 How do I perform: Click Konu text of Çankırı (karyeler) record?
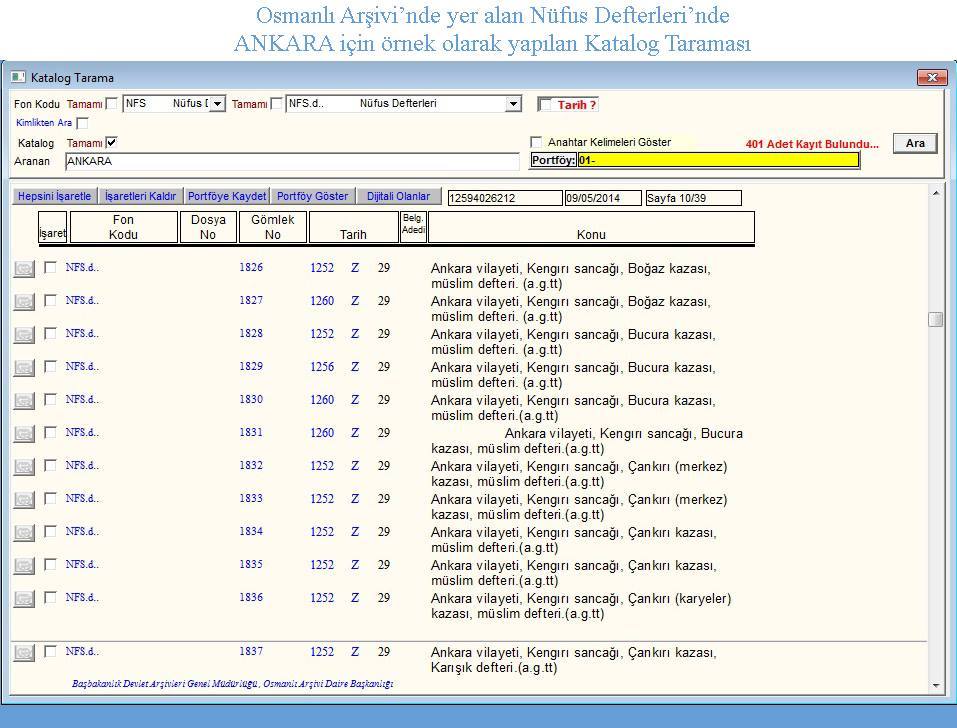pyautogui.click(x=581, y=606)
